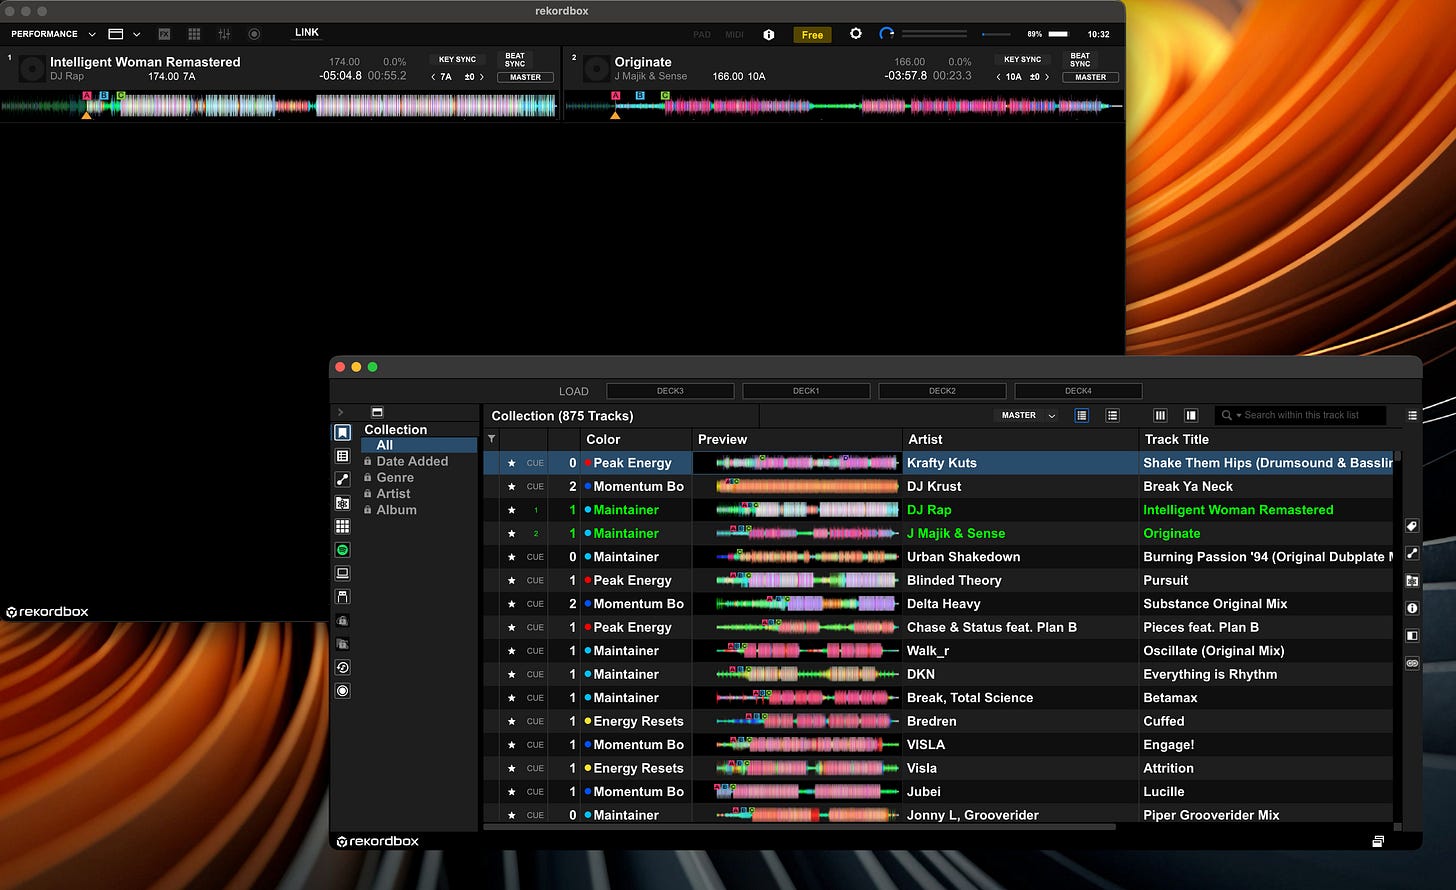Shift deck 1 key up with right arrow

tap(482, 77)
